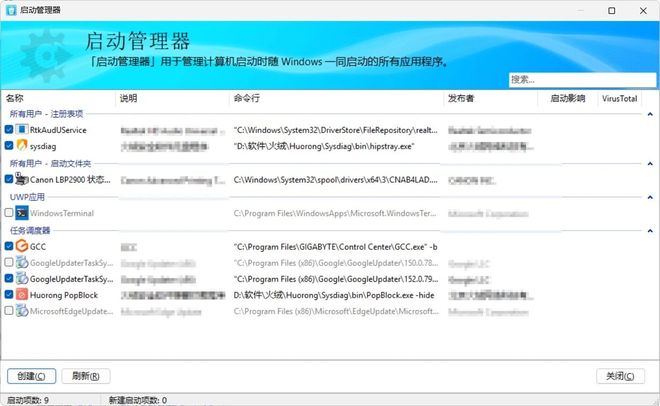Click the WindowsApps Microsoft.WindowsTer command path
The image size is (660, 406).
pos(335,213)
